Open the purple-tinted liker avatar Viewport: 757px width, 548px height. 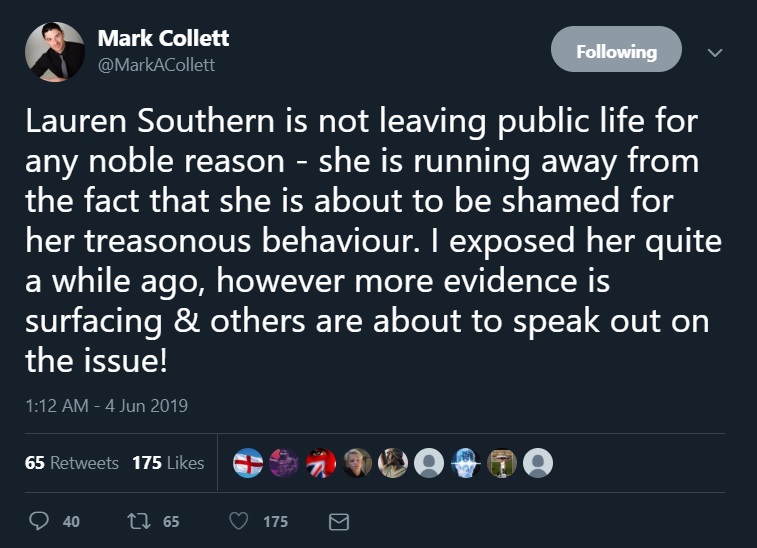284,462
